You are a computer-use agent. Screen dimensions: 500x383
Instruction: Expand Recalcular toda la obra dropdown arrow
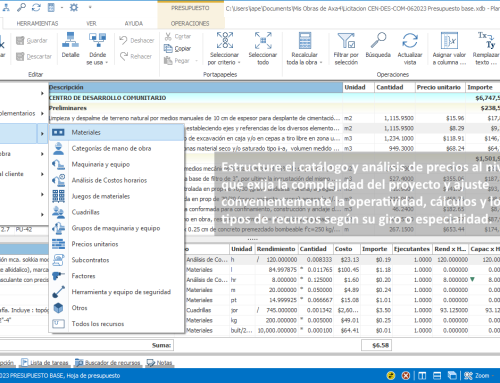pos(321,63)
